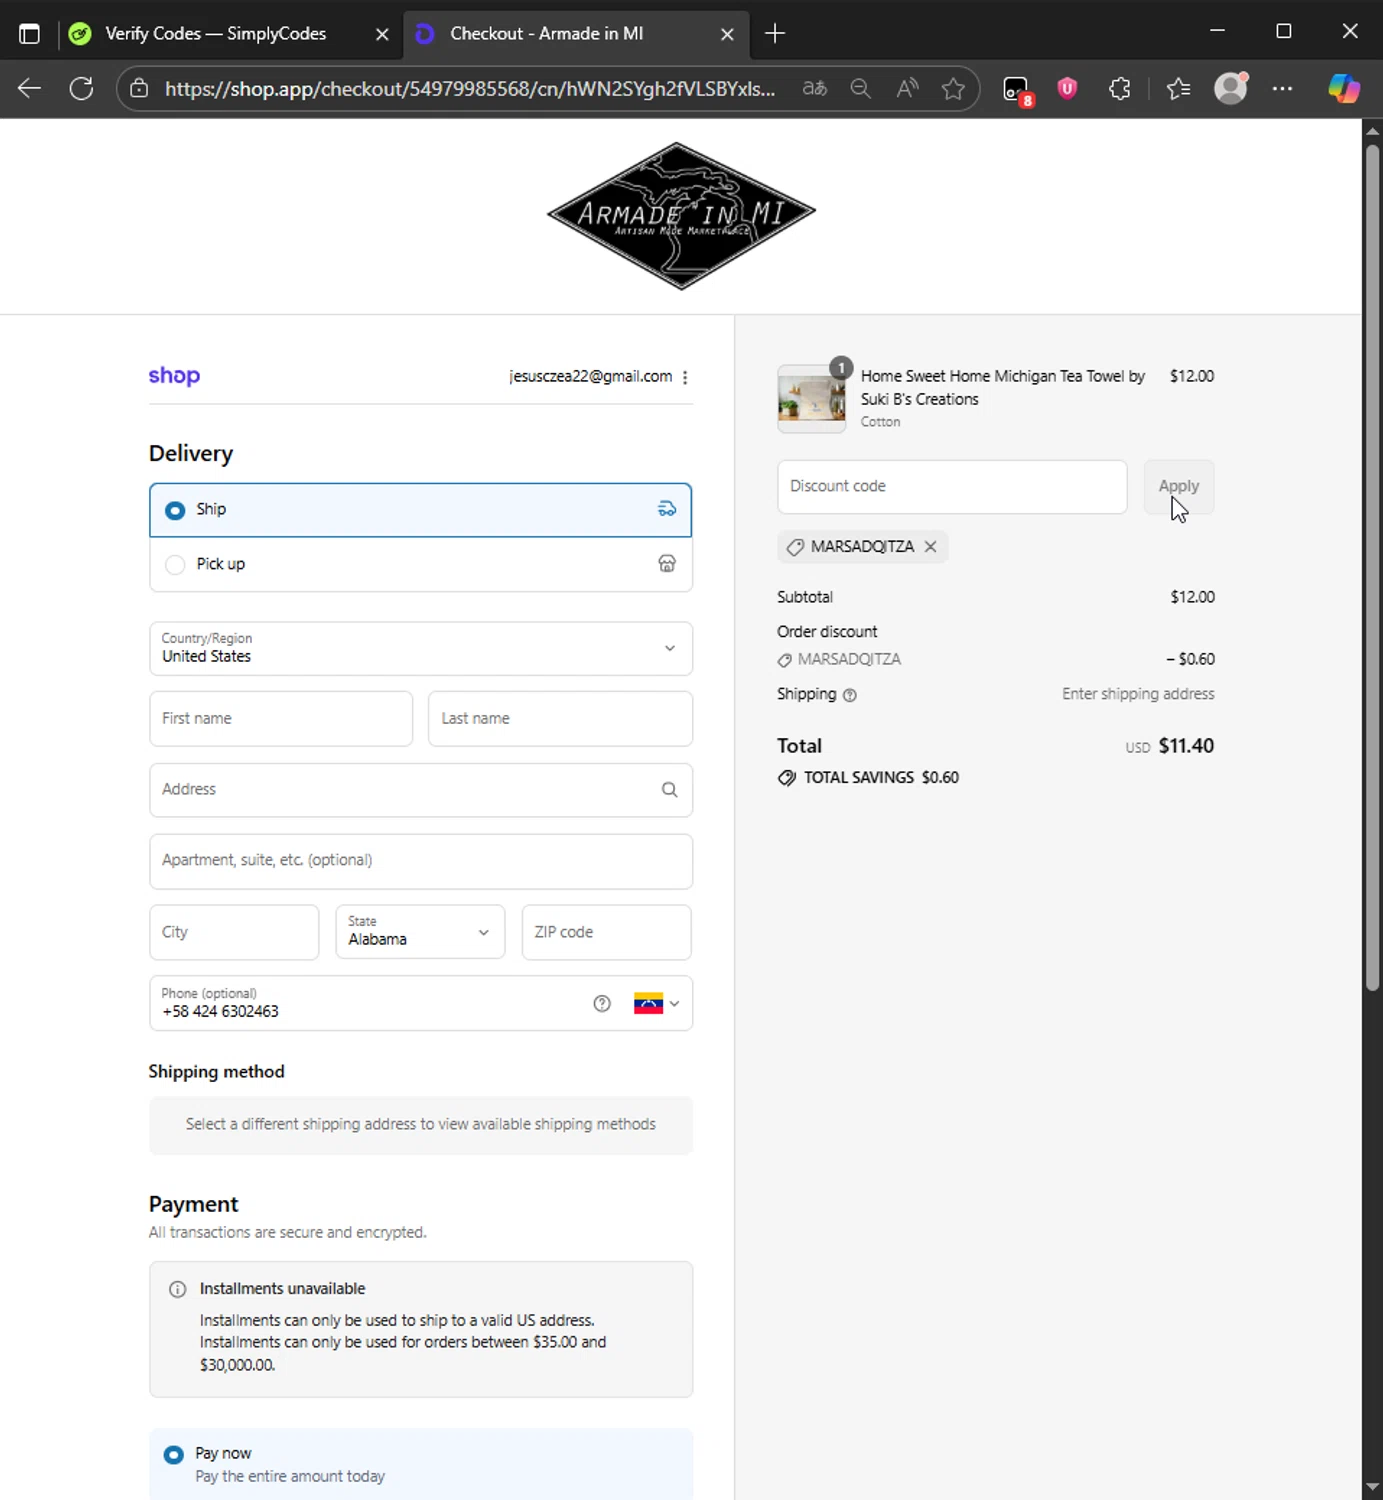Click the Ship option truck icon
The image size is (1383, 1500).
[667, 510]
